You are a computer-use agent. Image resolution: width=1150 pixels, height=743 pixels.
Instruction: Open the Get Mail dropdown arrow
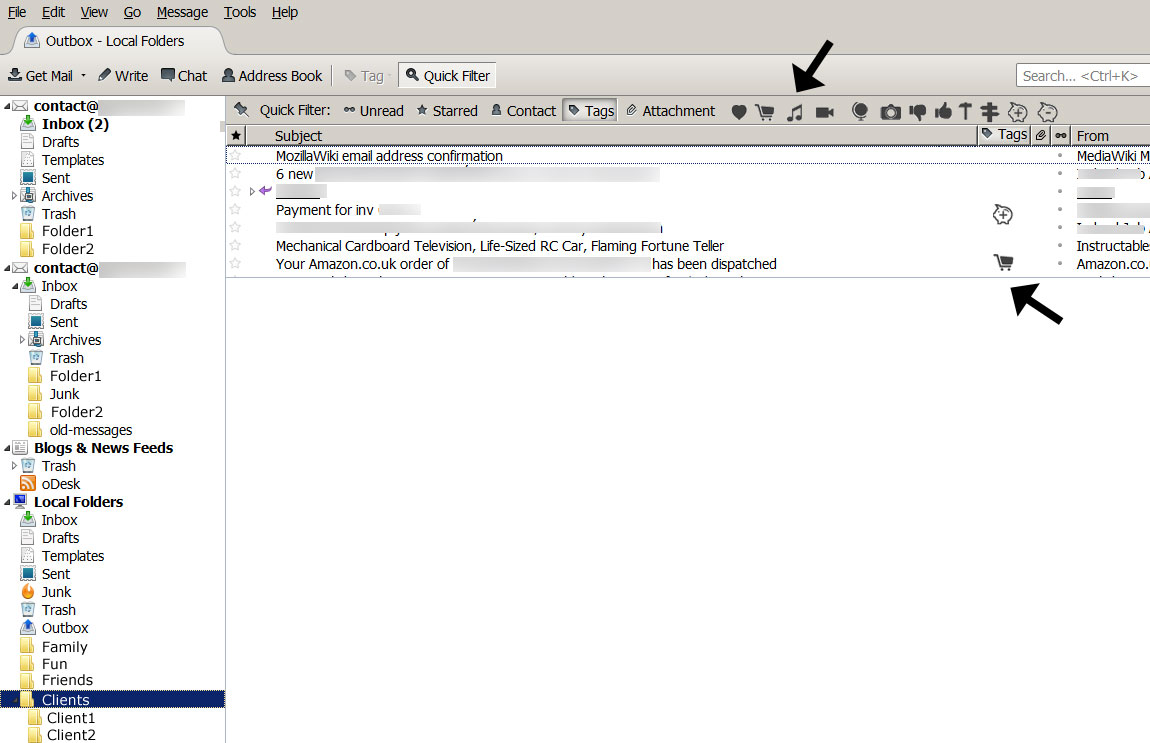click(x=84, y=76)
